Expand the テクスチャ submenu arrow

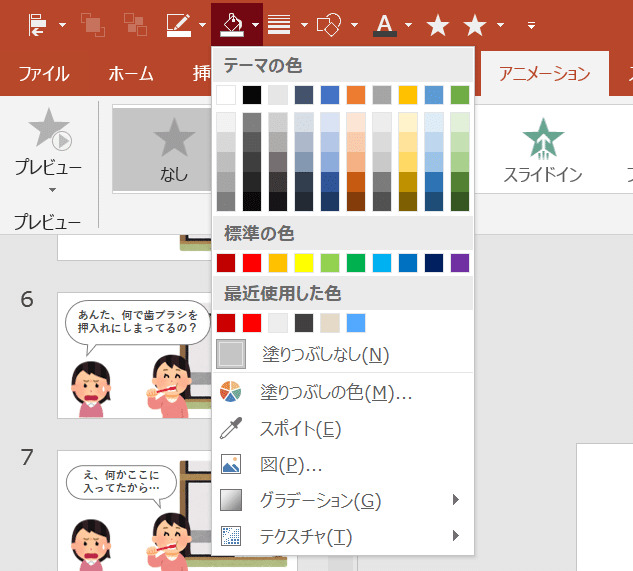pos(456,536)
